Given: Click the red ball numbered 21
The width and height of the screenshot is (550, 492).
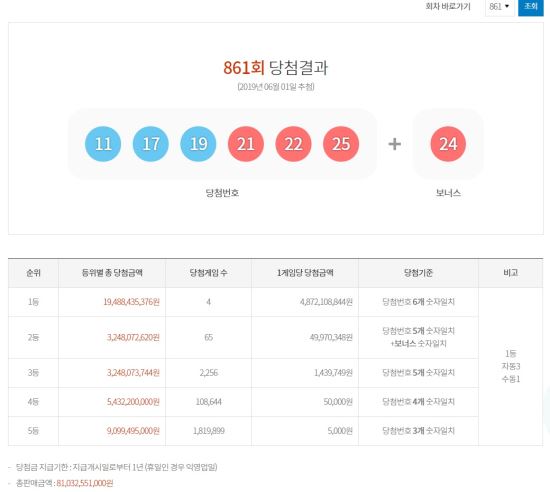Looking at the screenshot, I should point(246,144).
